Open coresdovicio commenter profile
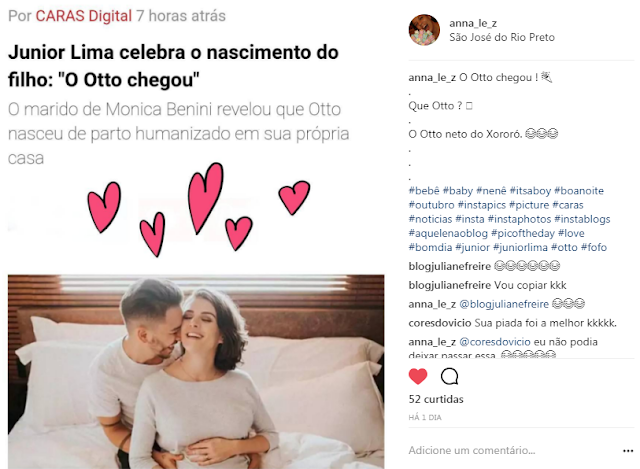 [440, 323]
